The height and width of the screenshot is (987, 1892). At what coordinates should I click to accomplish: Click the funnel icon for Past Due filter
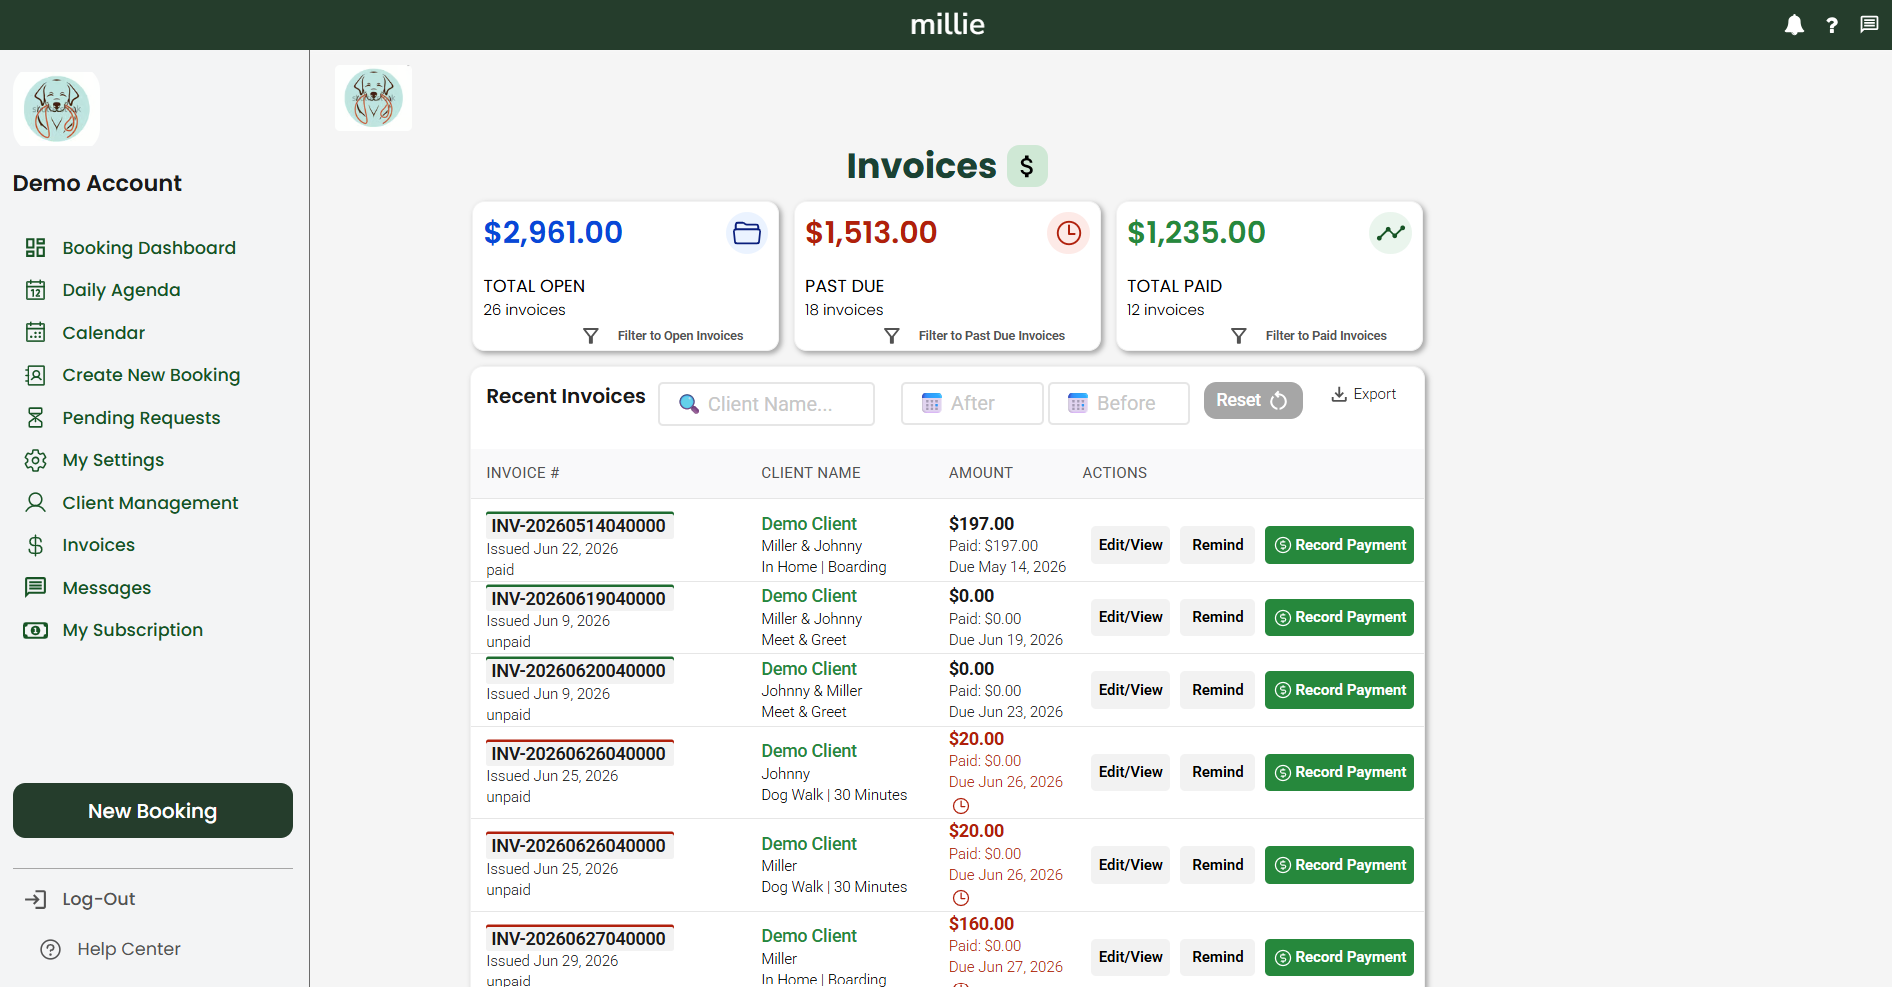892,336
